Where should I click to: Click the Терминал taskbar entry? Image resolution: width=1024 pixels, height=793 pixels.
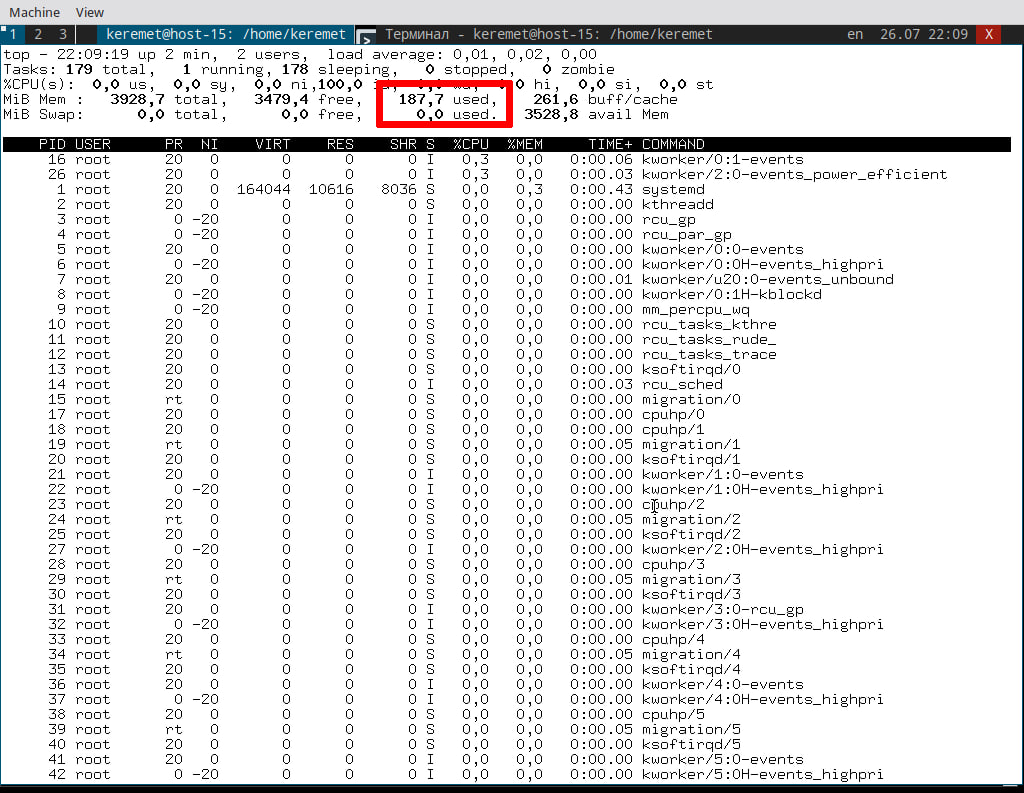[x=548, y=34]
